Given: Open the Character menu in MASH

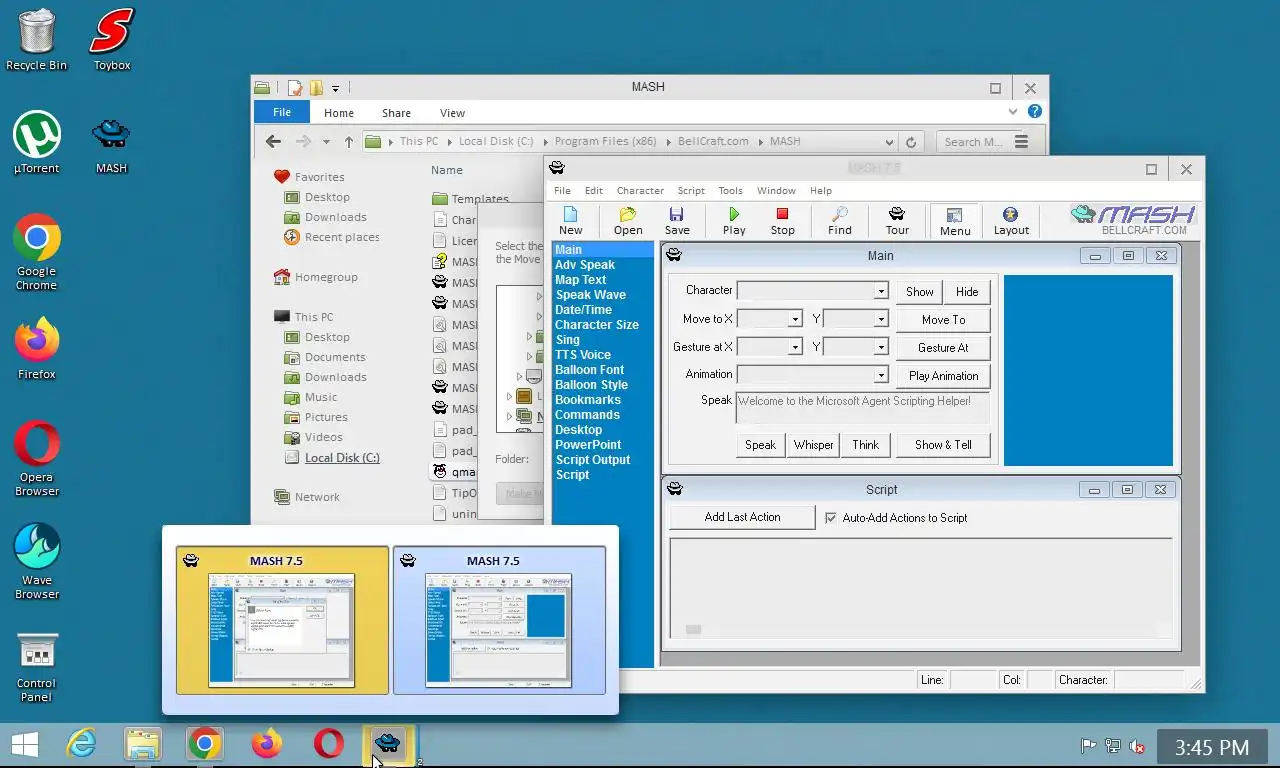Looking at the screenshot, I should pos(640,190).
